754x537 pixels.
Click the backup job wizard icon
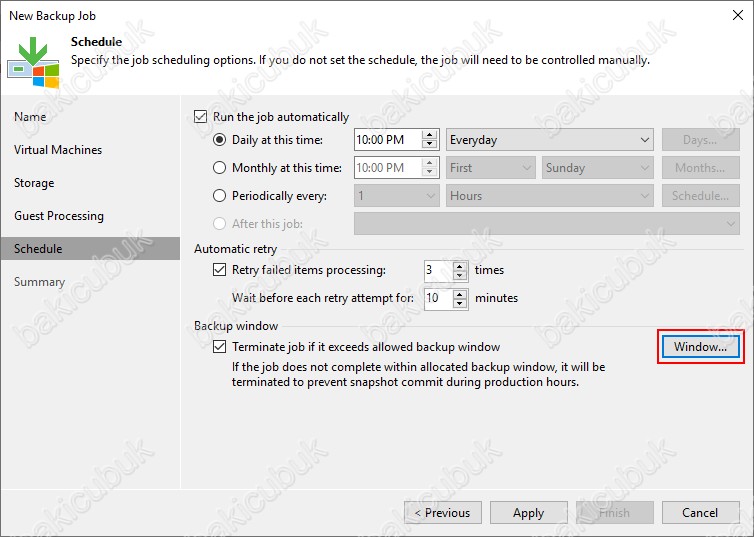33,62
